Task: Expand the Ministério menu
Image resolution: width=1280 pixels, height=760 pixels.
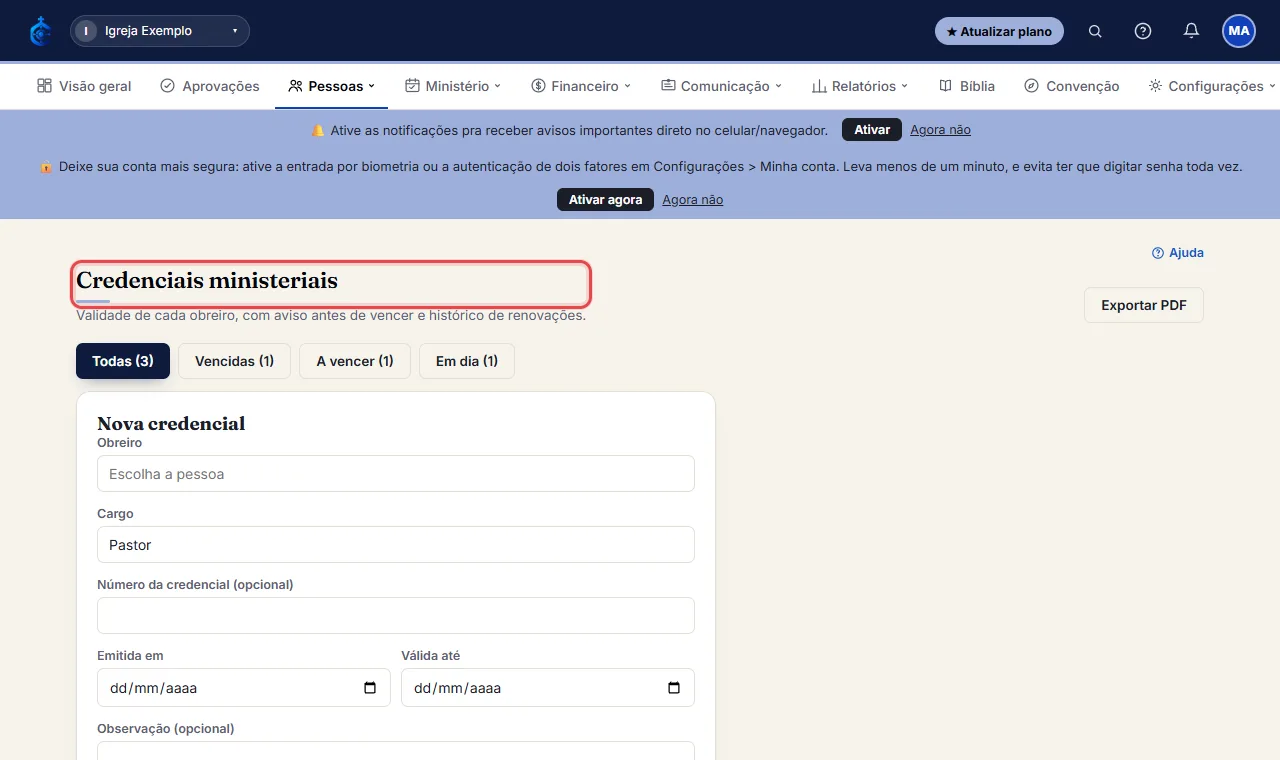Action: 453,86
